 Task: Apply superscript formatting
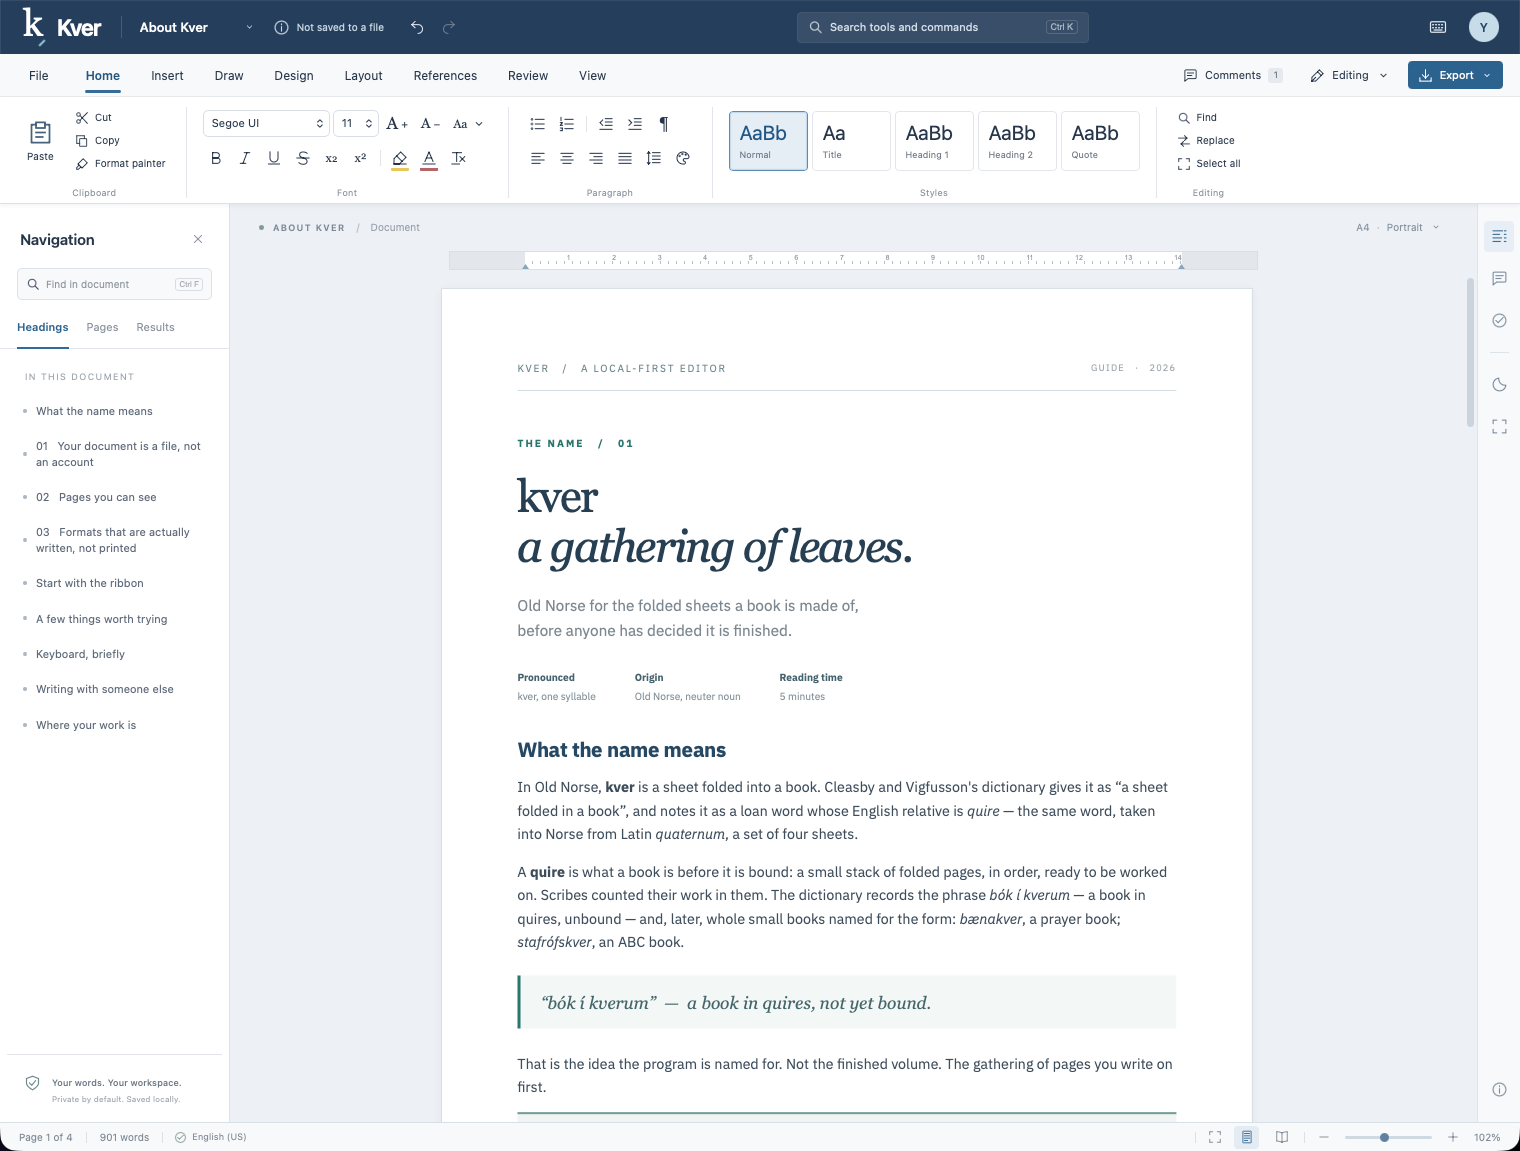click(361, 158)
